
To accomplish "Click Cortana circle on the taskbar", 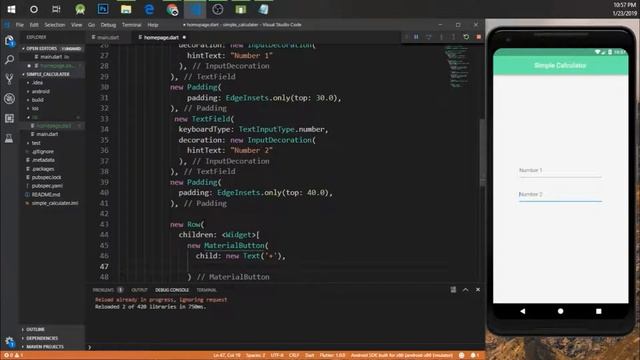I will pos(34,9).
